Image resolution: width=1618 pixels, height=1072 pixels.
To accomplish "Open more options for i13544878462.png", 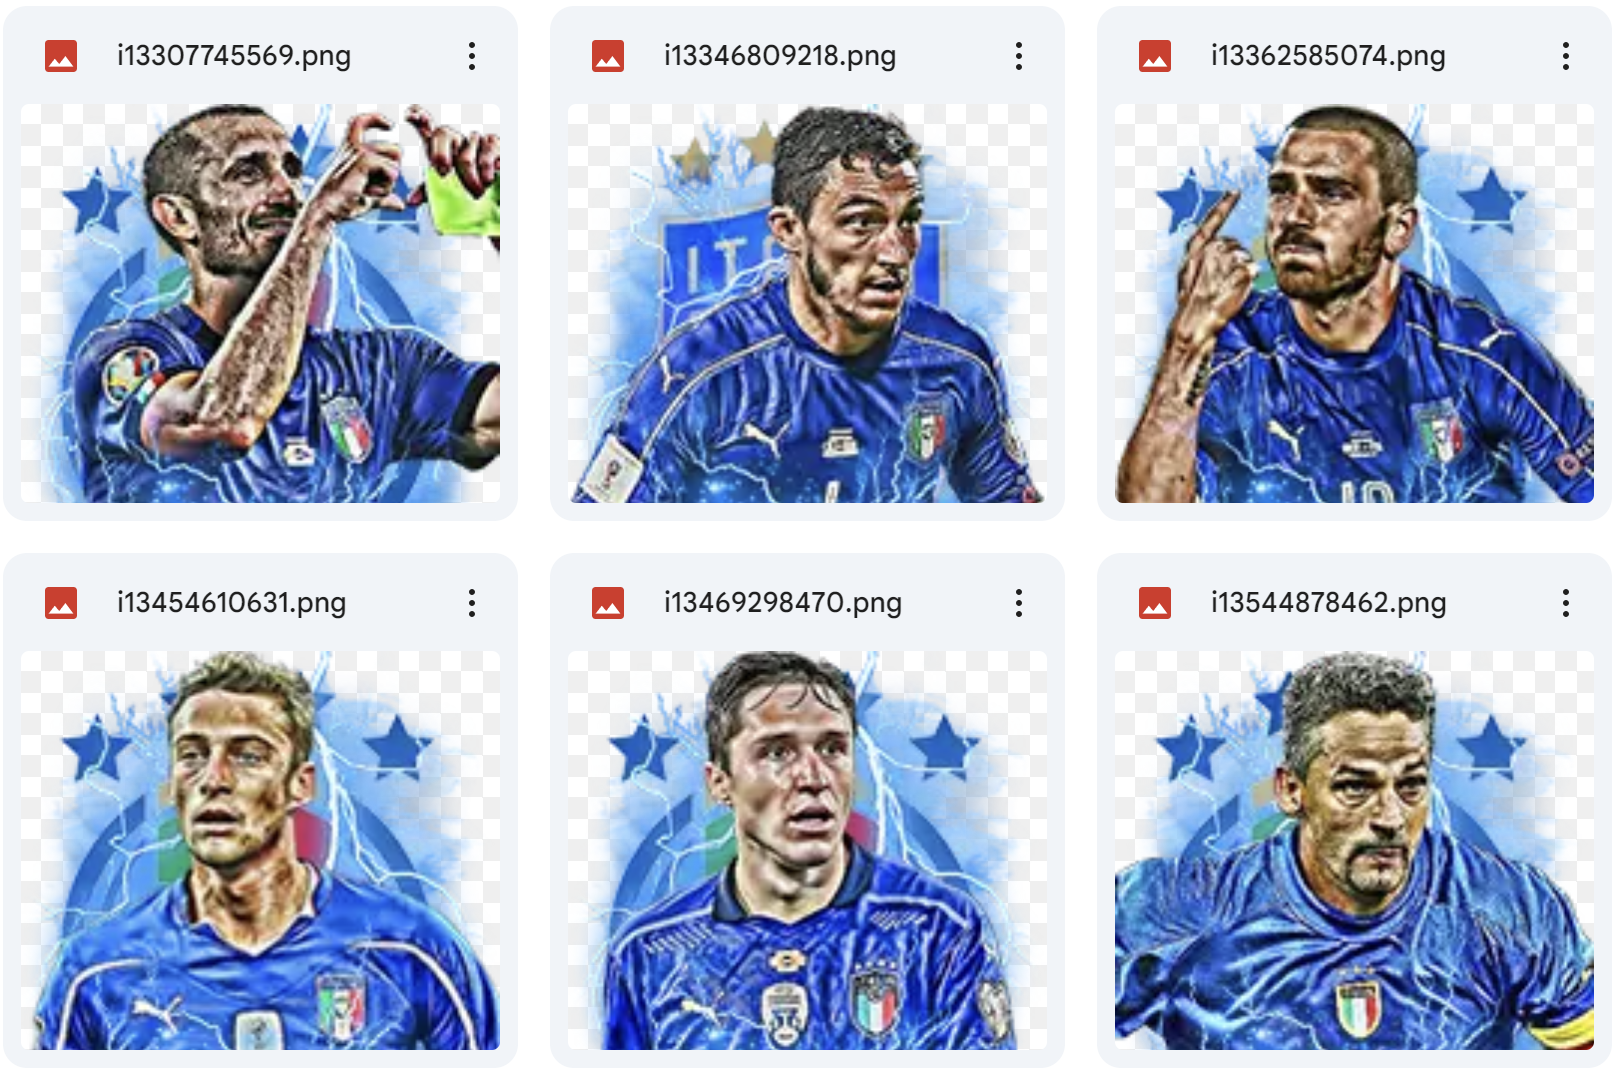I will point(1565,603).
